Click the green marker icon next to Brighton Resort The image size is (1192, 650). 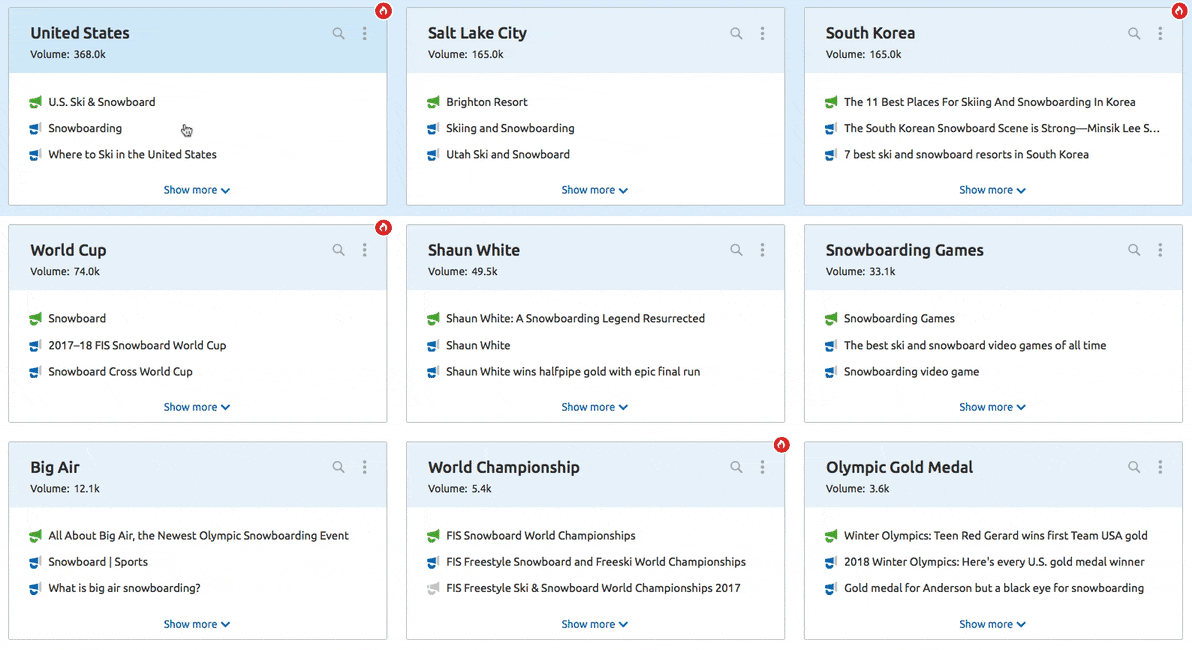point(432,101)
